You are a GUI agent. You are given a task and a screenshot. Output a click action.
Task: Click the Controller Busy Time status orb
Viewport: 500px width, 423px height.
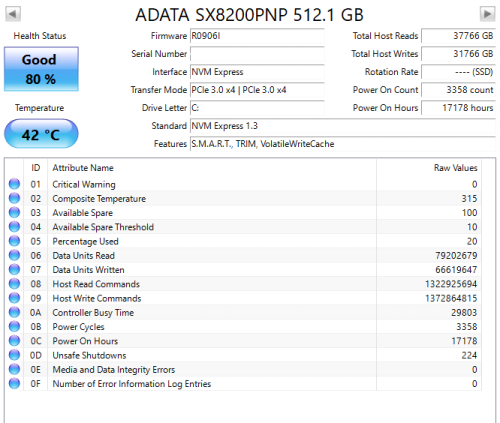14,312
